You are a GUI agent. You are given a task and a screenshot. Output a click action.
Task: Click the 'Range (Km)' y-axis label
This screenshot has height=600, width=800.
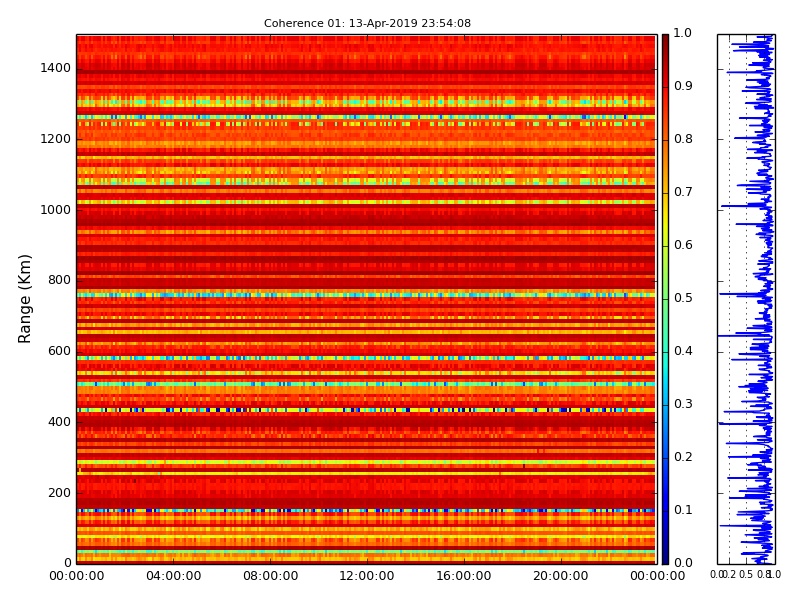pos(26,298)
